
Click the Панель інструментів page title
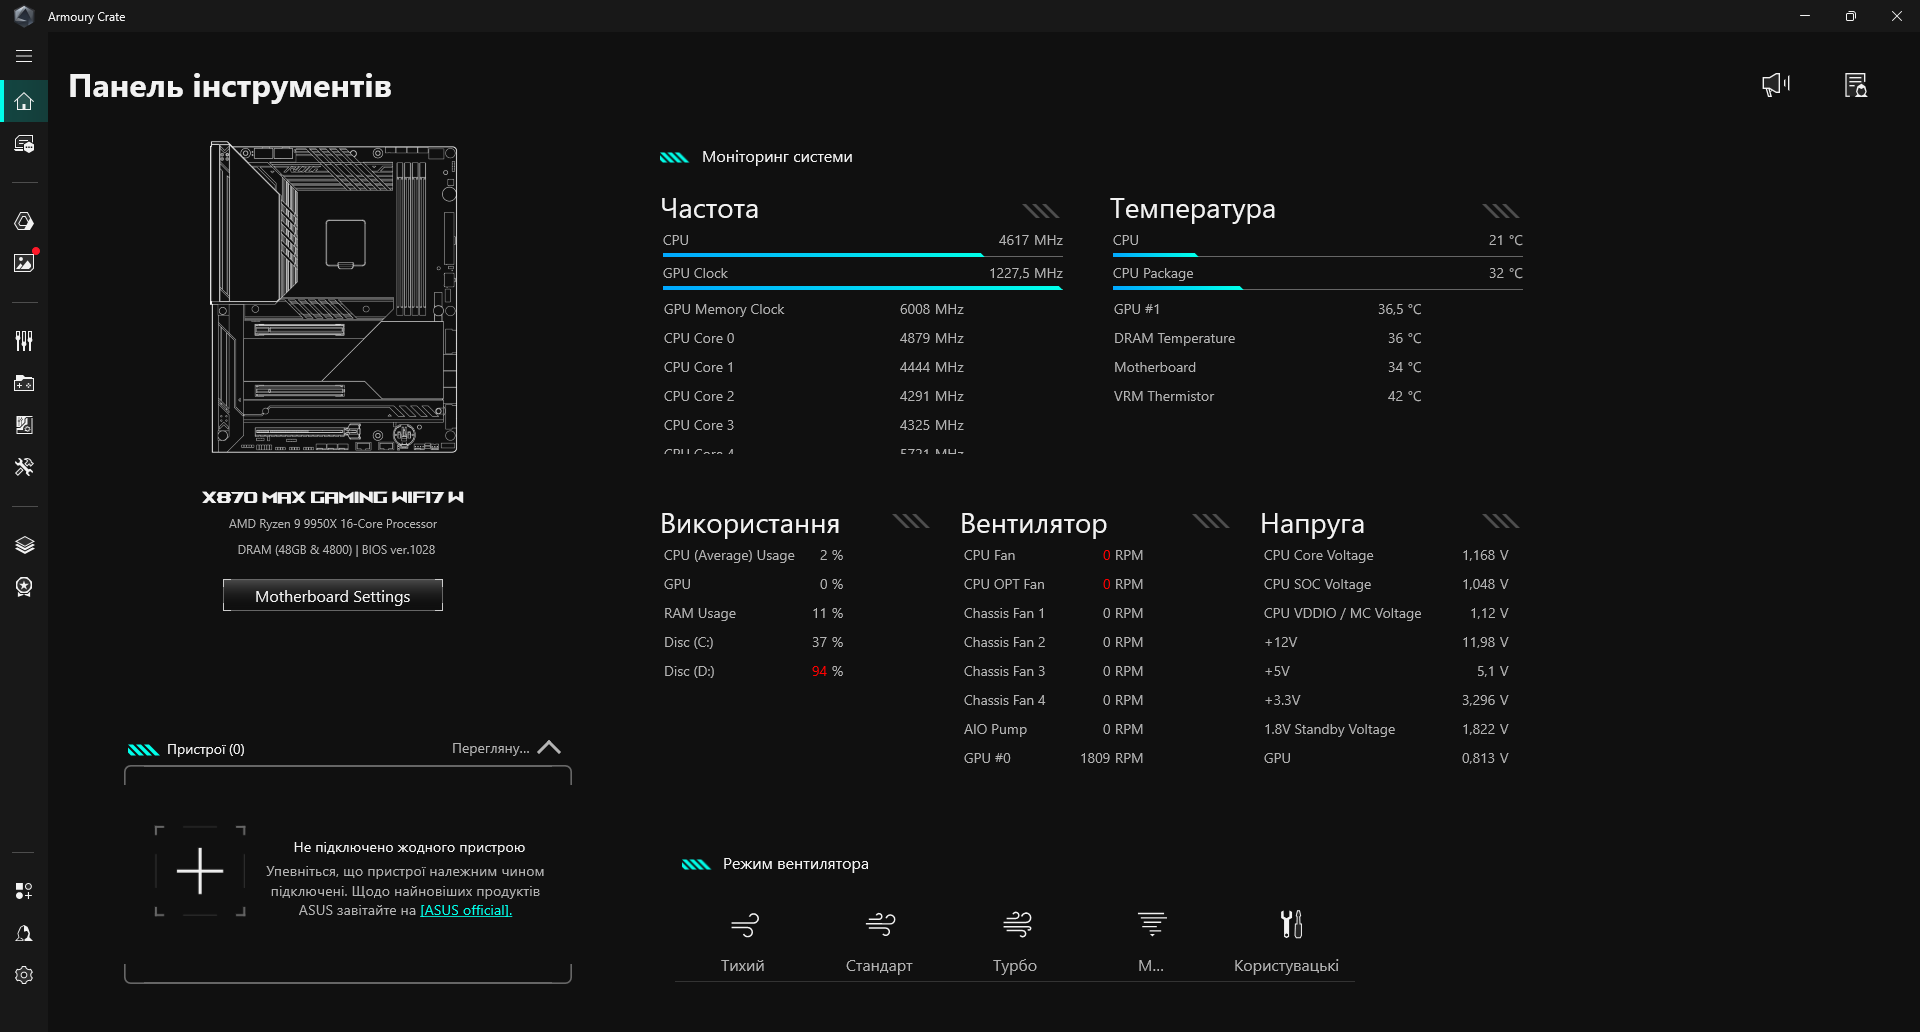[x=230, y=87]
